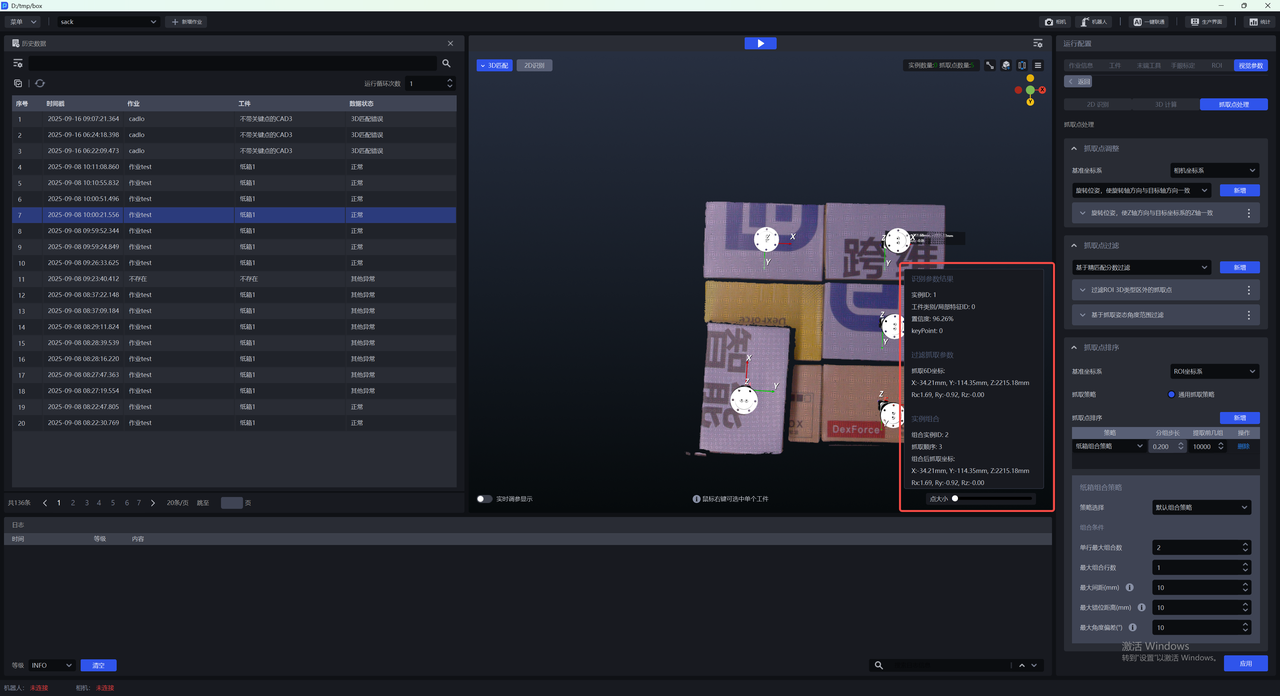Click the 新增作业 button
1280x696 pixels.
[x=186, y=21]
